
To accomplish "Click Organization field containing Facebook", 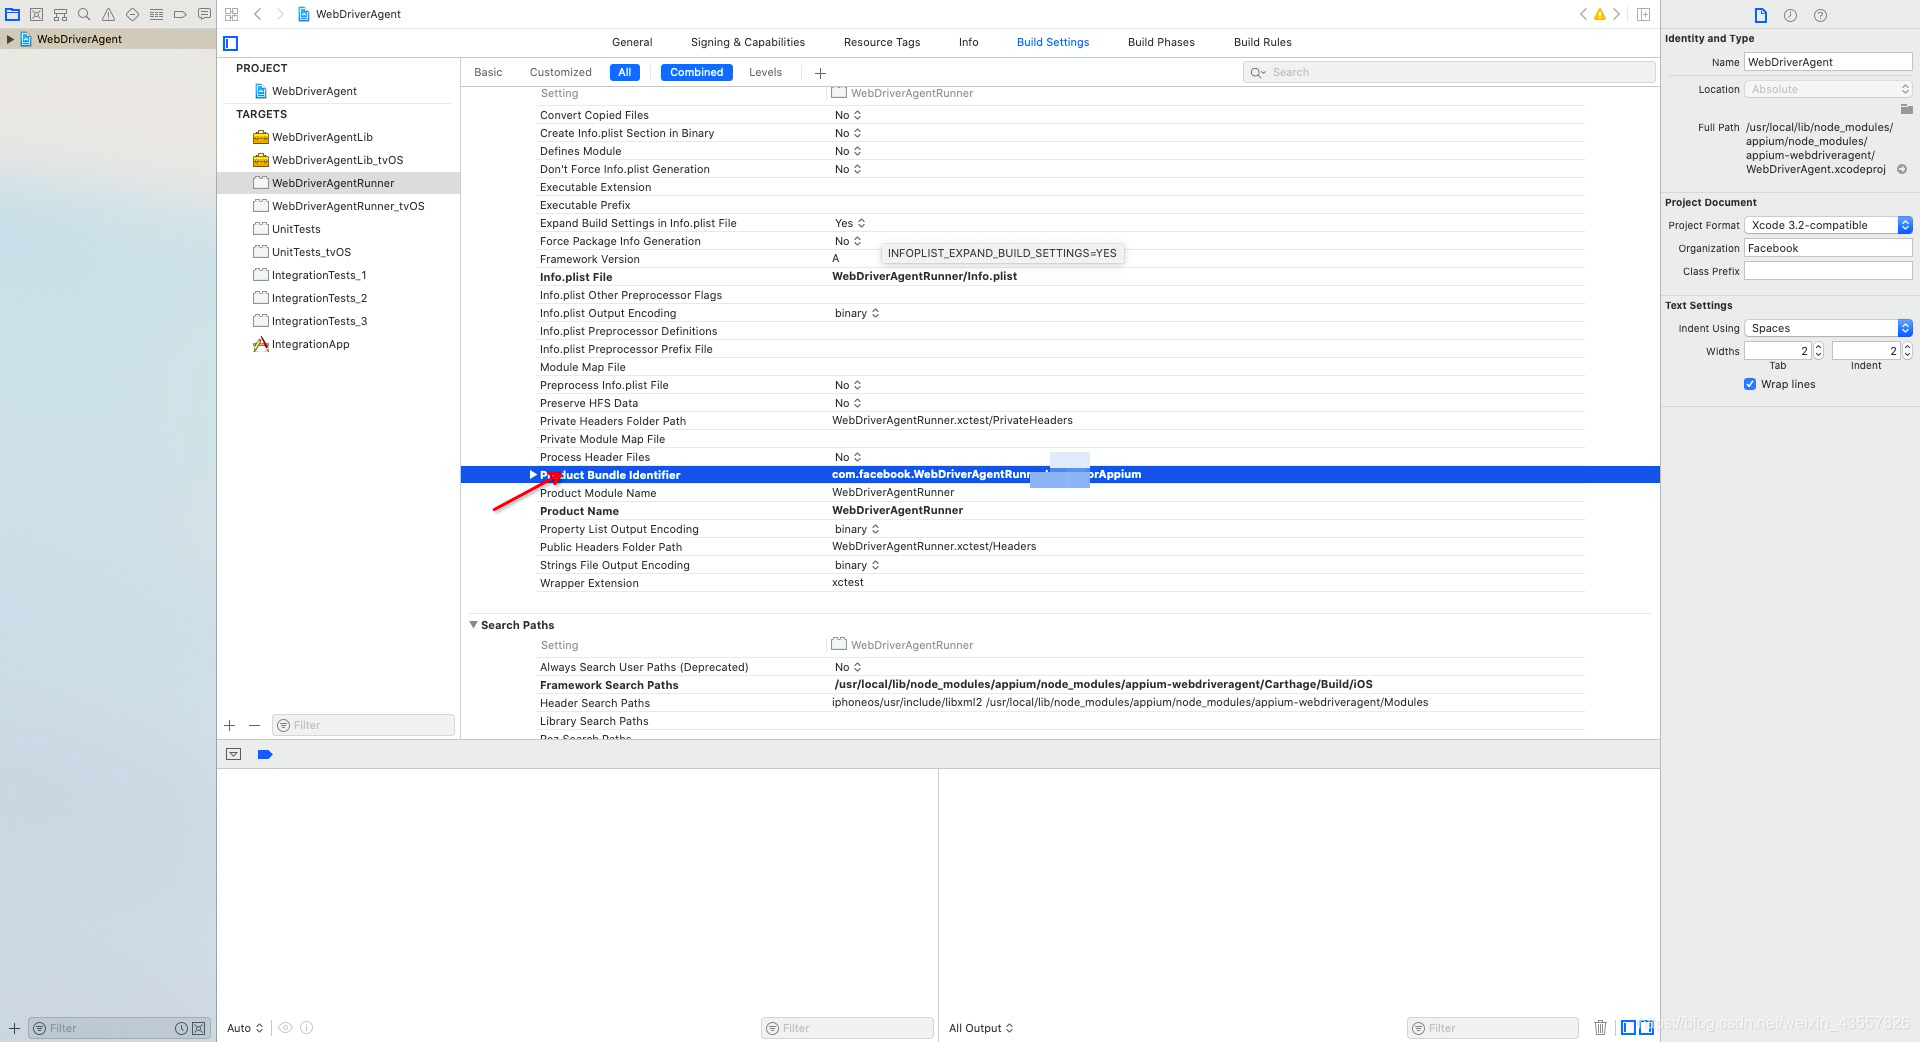I will (1828, 248).
